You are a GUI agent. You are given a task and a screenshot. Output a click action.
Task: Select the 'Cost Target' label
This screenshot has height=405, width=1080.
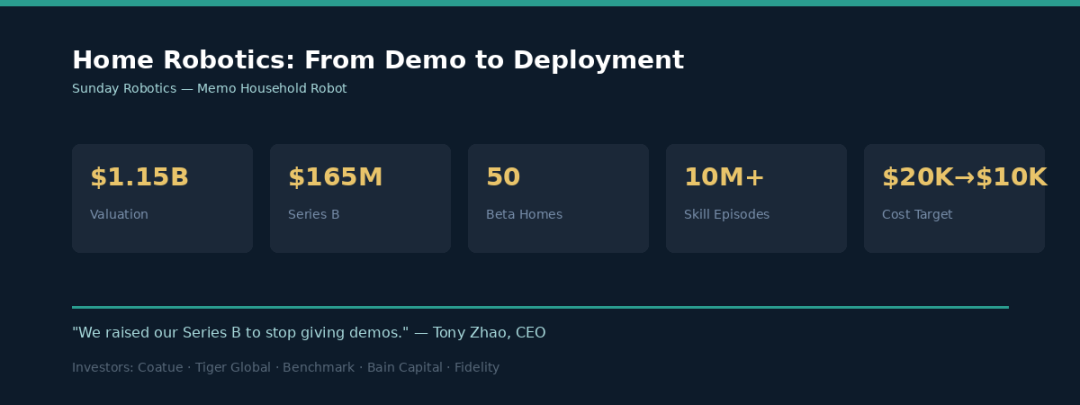click(x=917, y=214)
